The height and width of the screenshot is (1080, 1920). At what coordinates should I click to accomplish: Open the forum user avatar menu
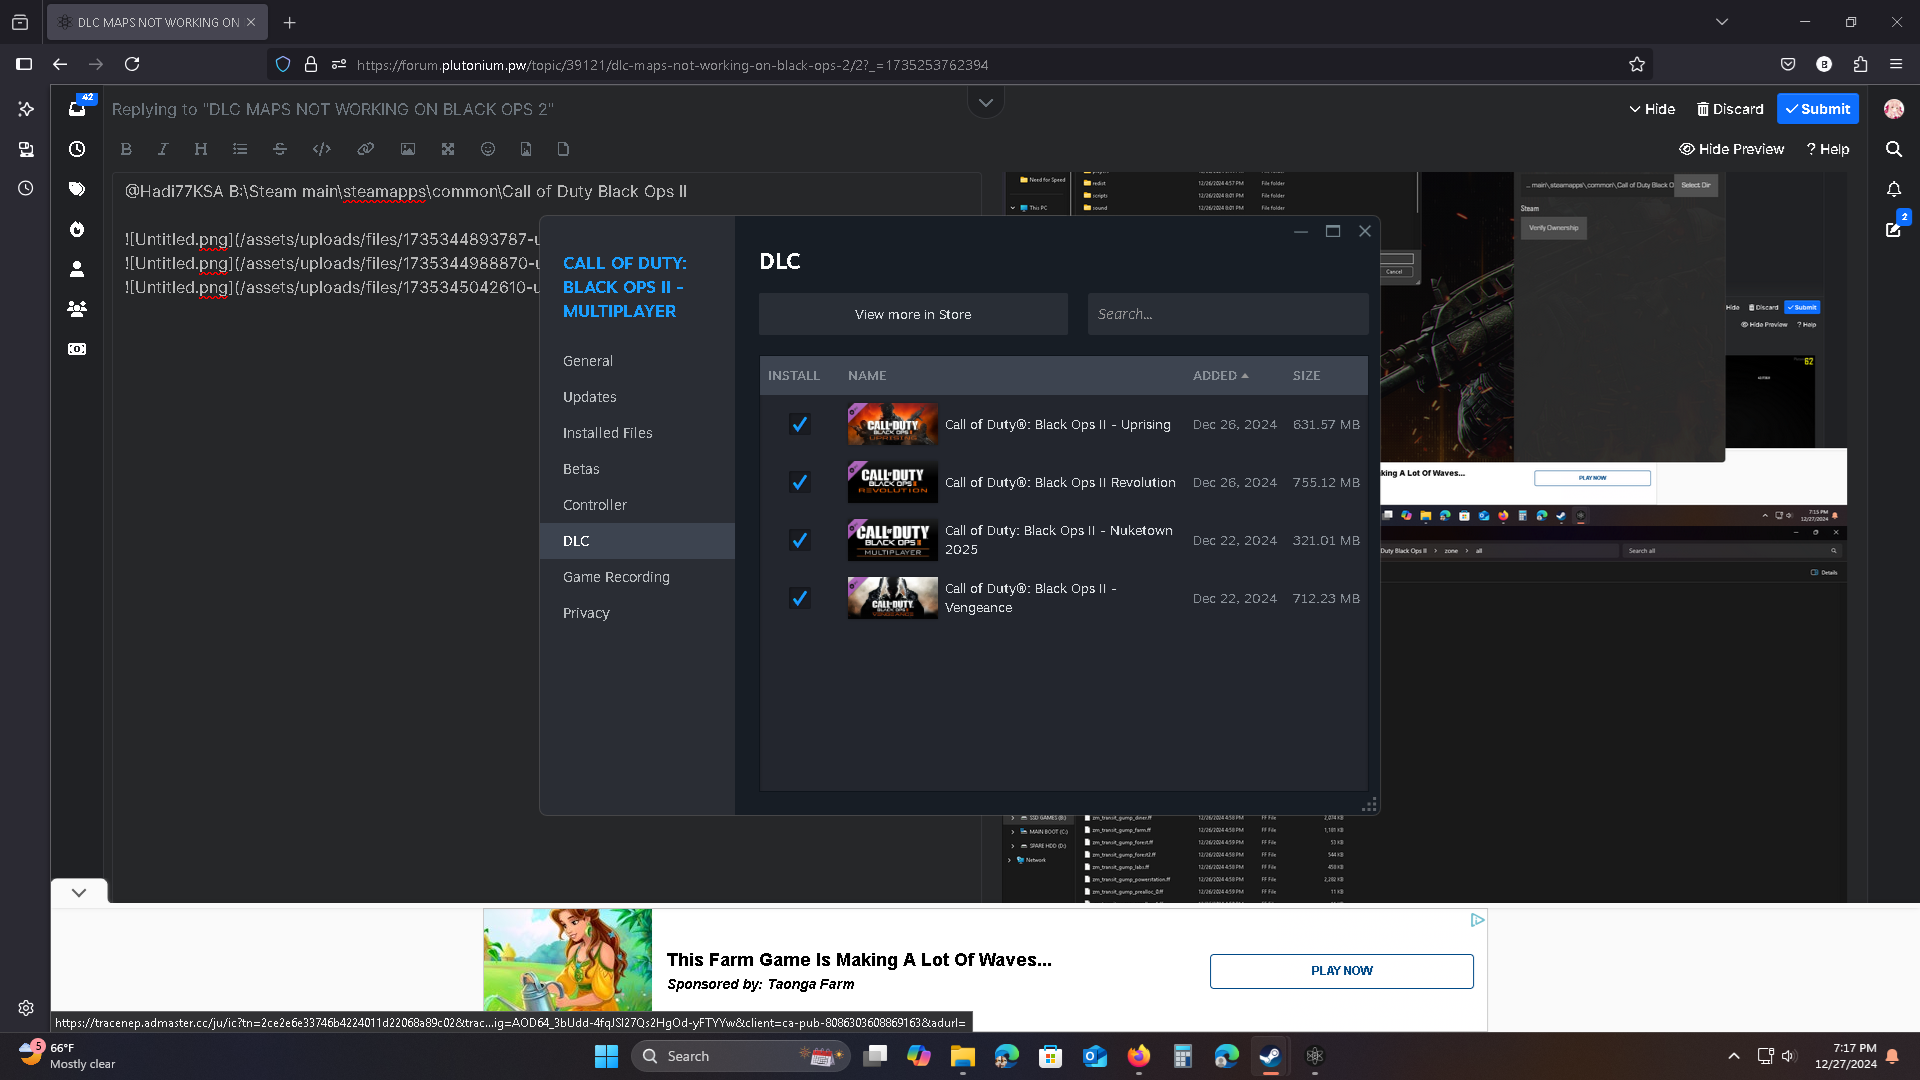[x=1893, y=109]
